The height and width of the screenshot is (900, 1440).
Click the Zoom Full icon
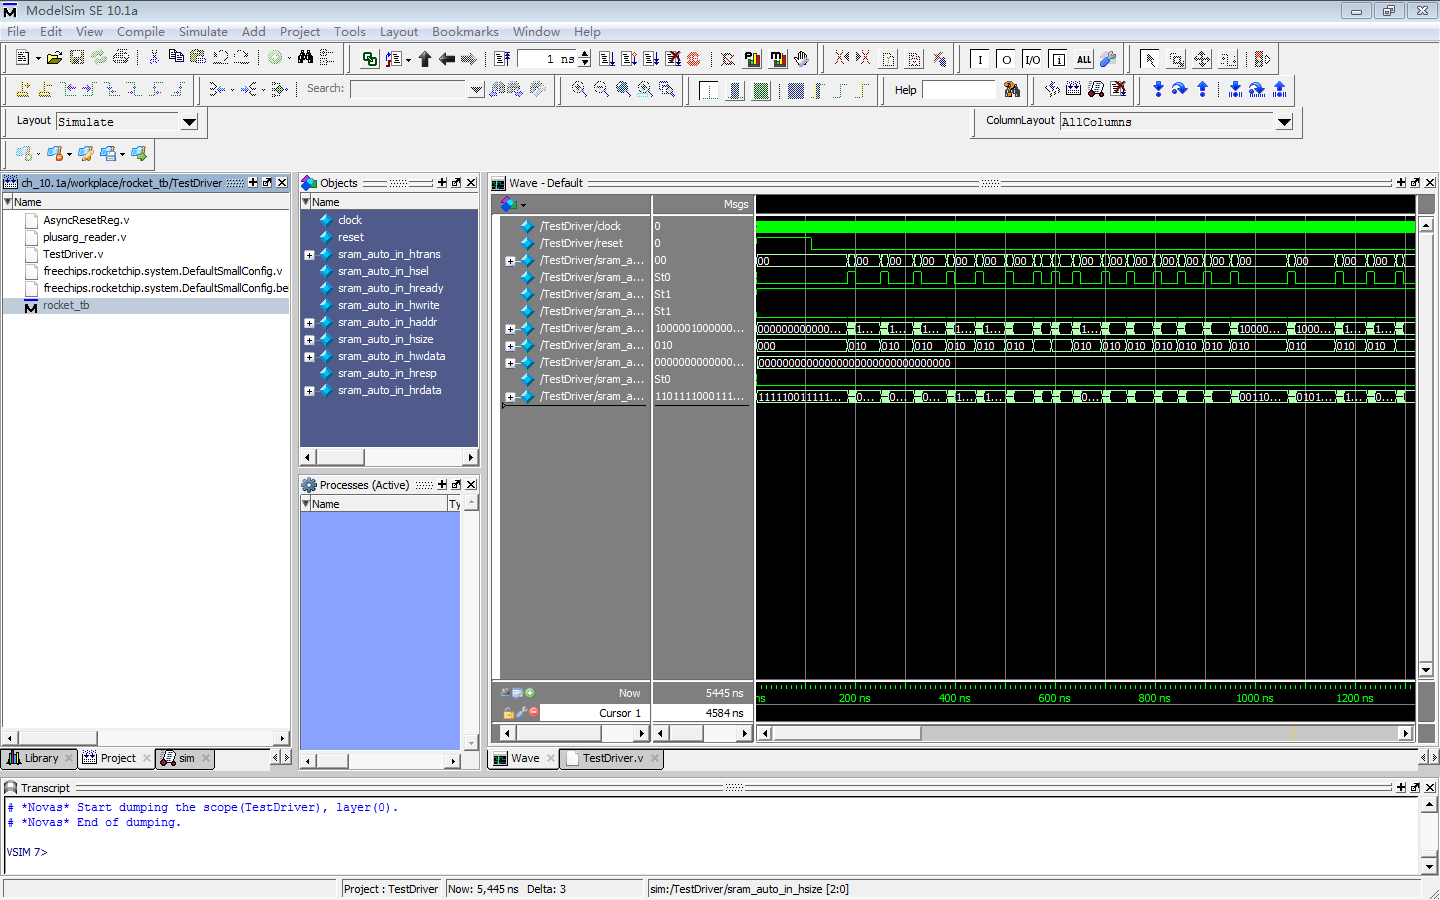623,89
